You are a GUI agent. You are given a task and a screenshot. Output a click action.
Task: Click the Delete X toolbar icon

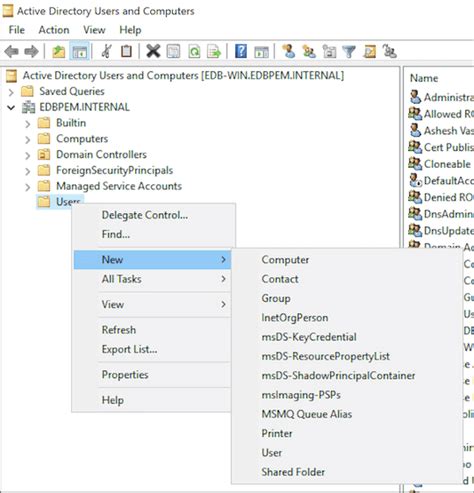click(153, 51)
